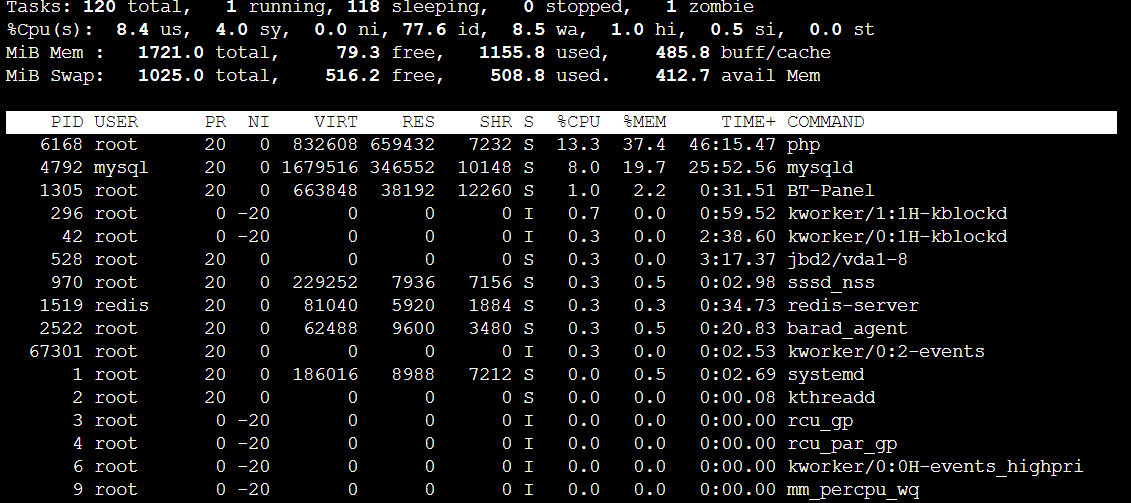Image resolution: width=1131 pixels, height=503 pixels.
Task: Click the VIRT column header
Action: point(335,122)
